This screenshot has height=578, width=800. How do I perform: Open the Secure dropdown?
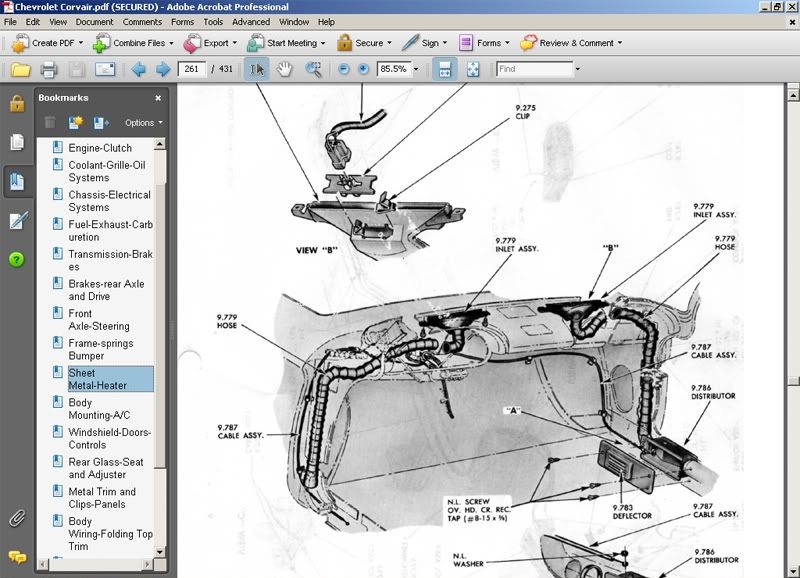[364, 43]
